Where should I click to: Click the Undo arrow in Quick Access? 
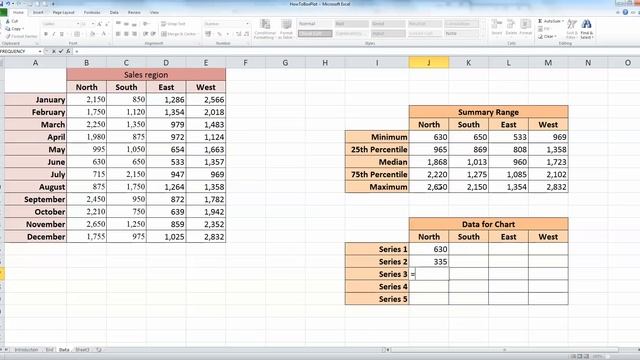[8, 4]
